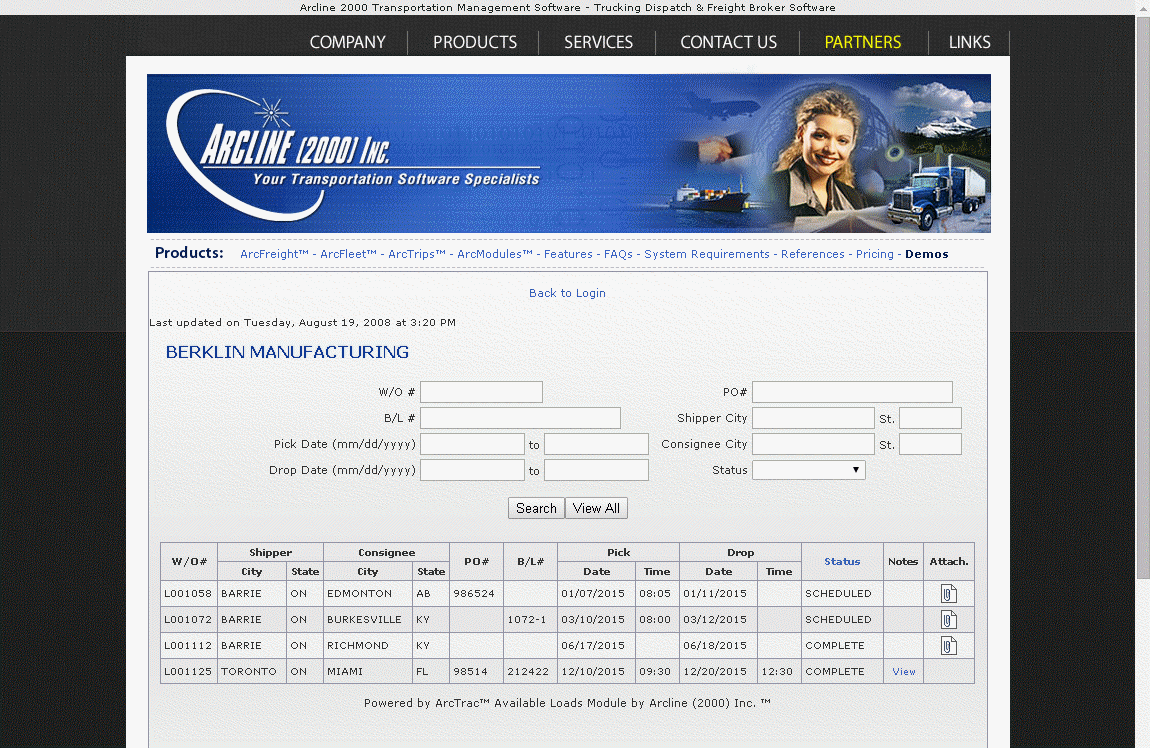Viewport: 1150px width, 748px height.
Task: Select drop date 12/20/2015 cell
Action: pos(718,671)
